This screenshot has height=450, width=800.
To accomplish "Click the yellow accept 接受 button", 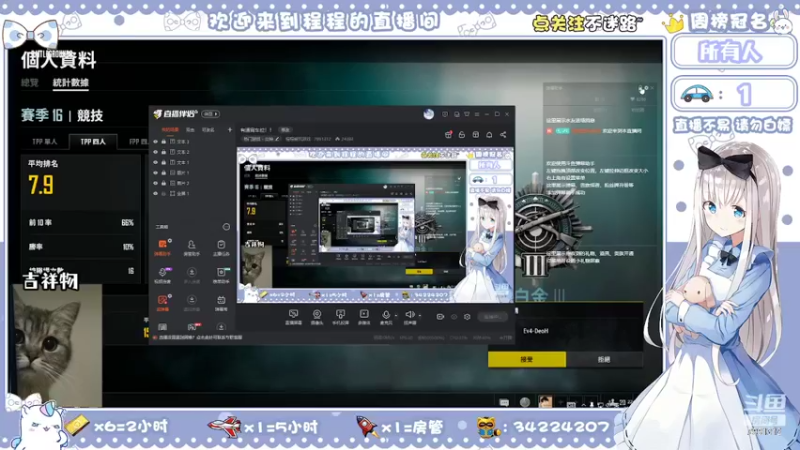I will click(527, 359).
